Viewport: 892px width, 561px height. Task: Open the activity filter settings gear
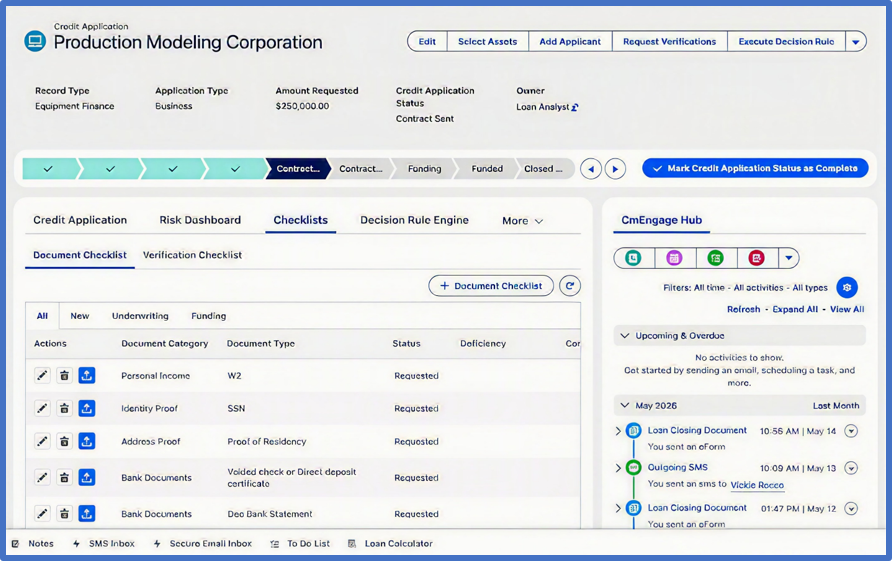click(846, 288)
